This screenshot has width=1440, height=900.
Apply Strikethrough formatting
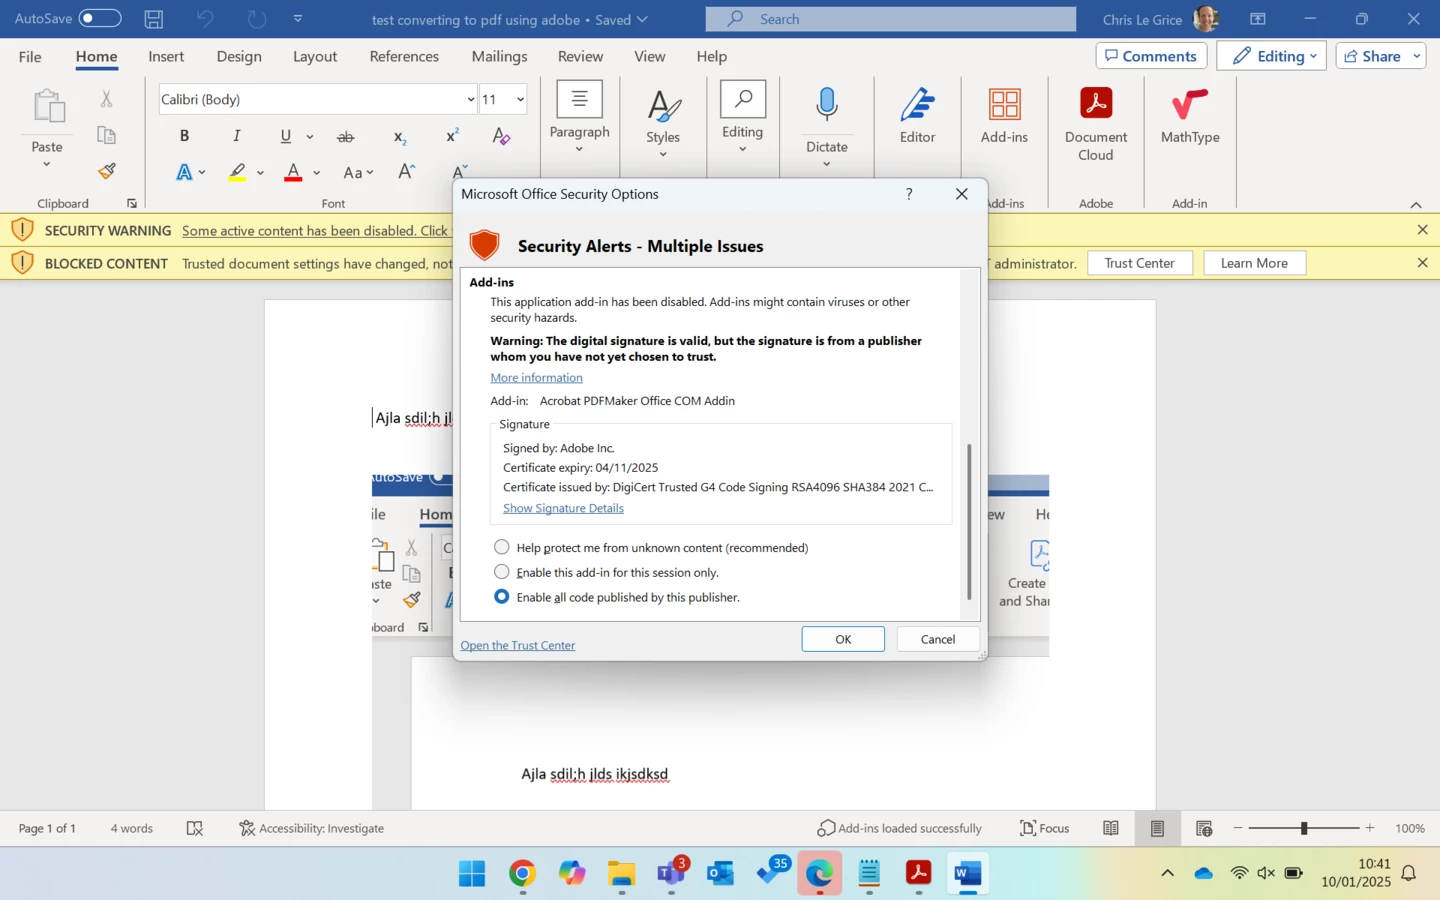click(x=345, y=136)
